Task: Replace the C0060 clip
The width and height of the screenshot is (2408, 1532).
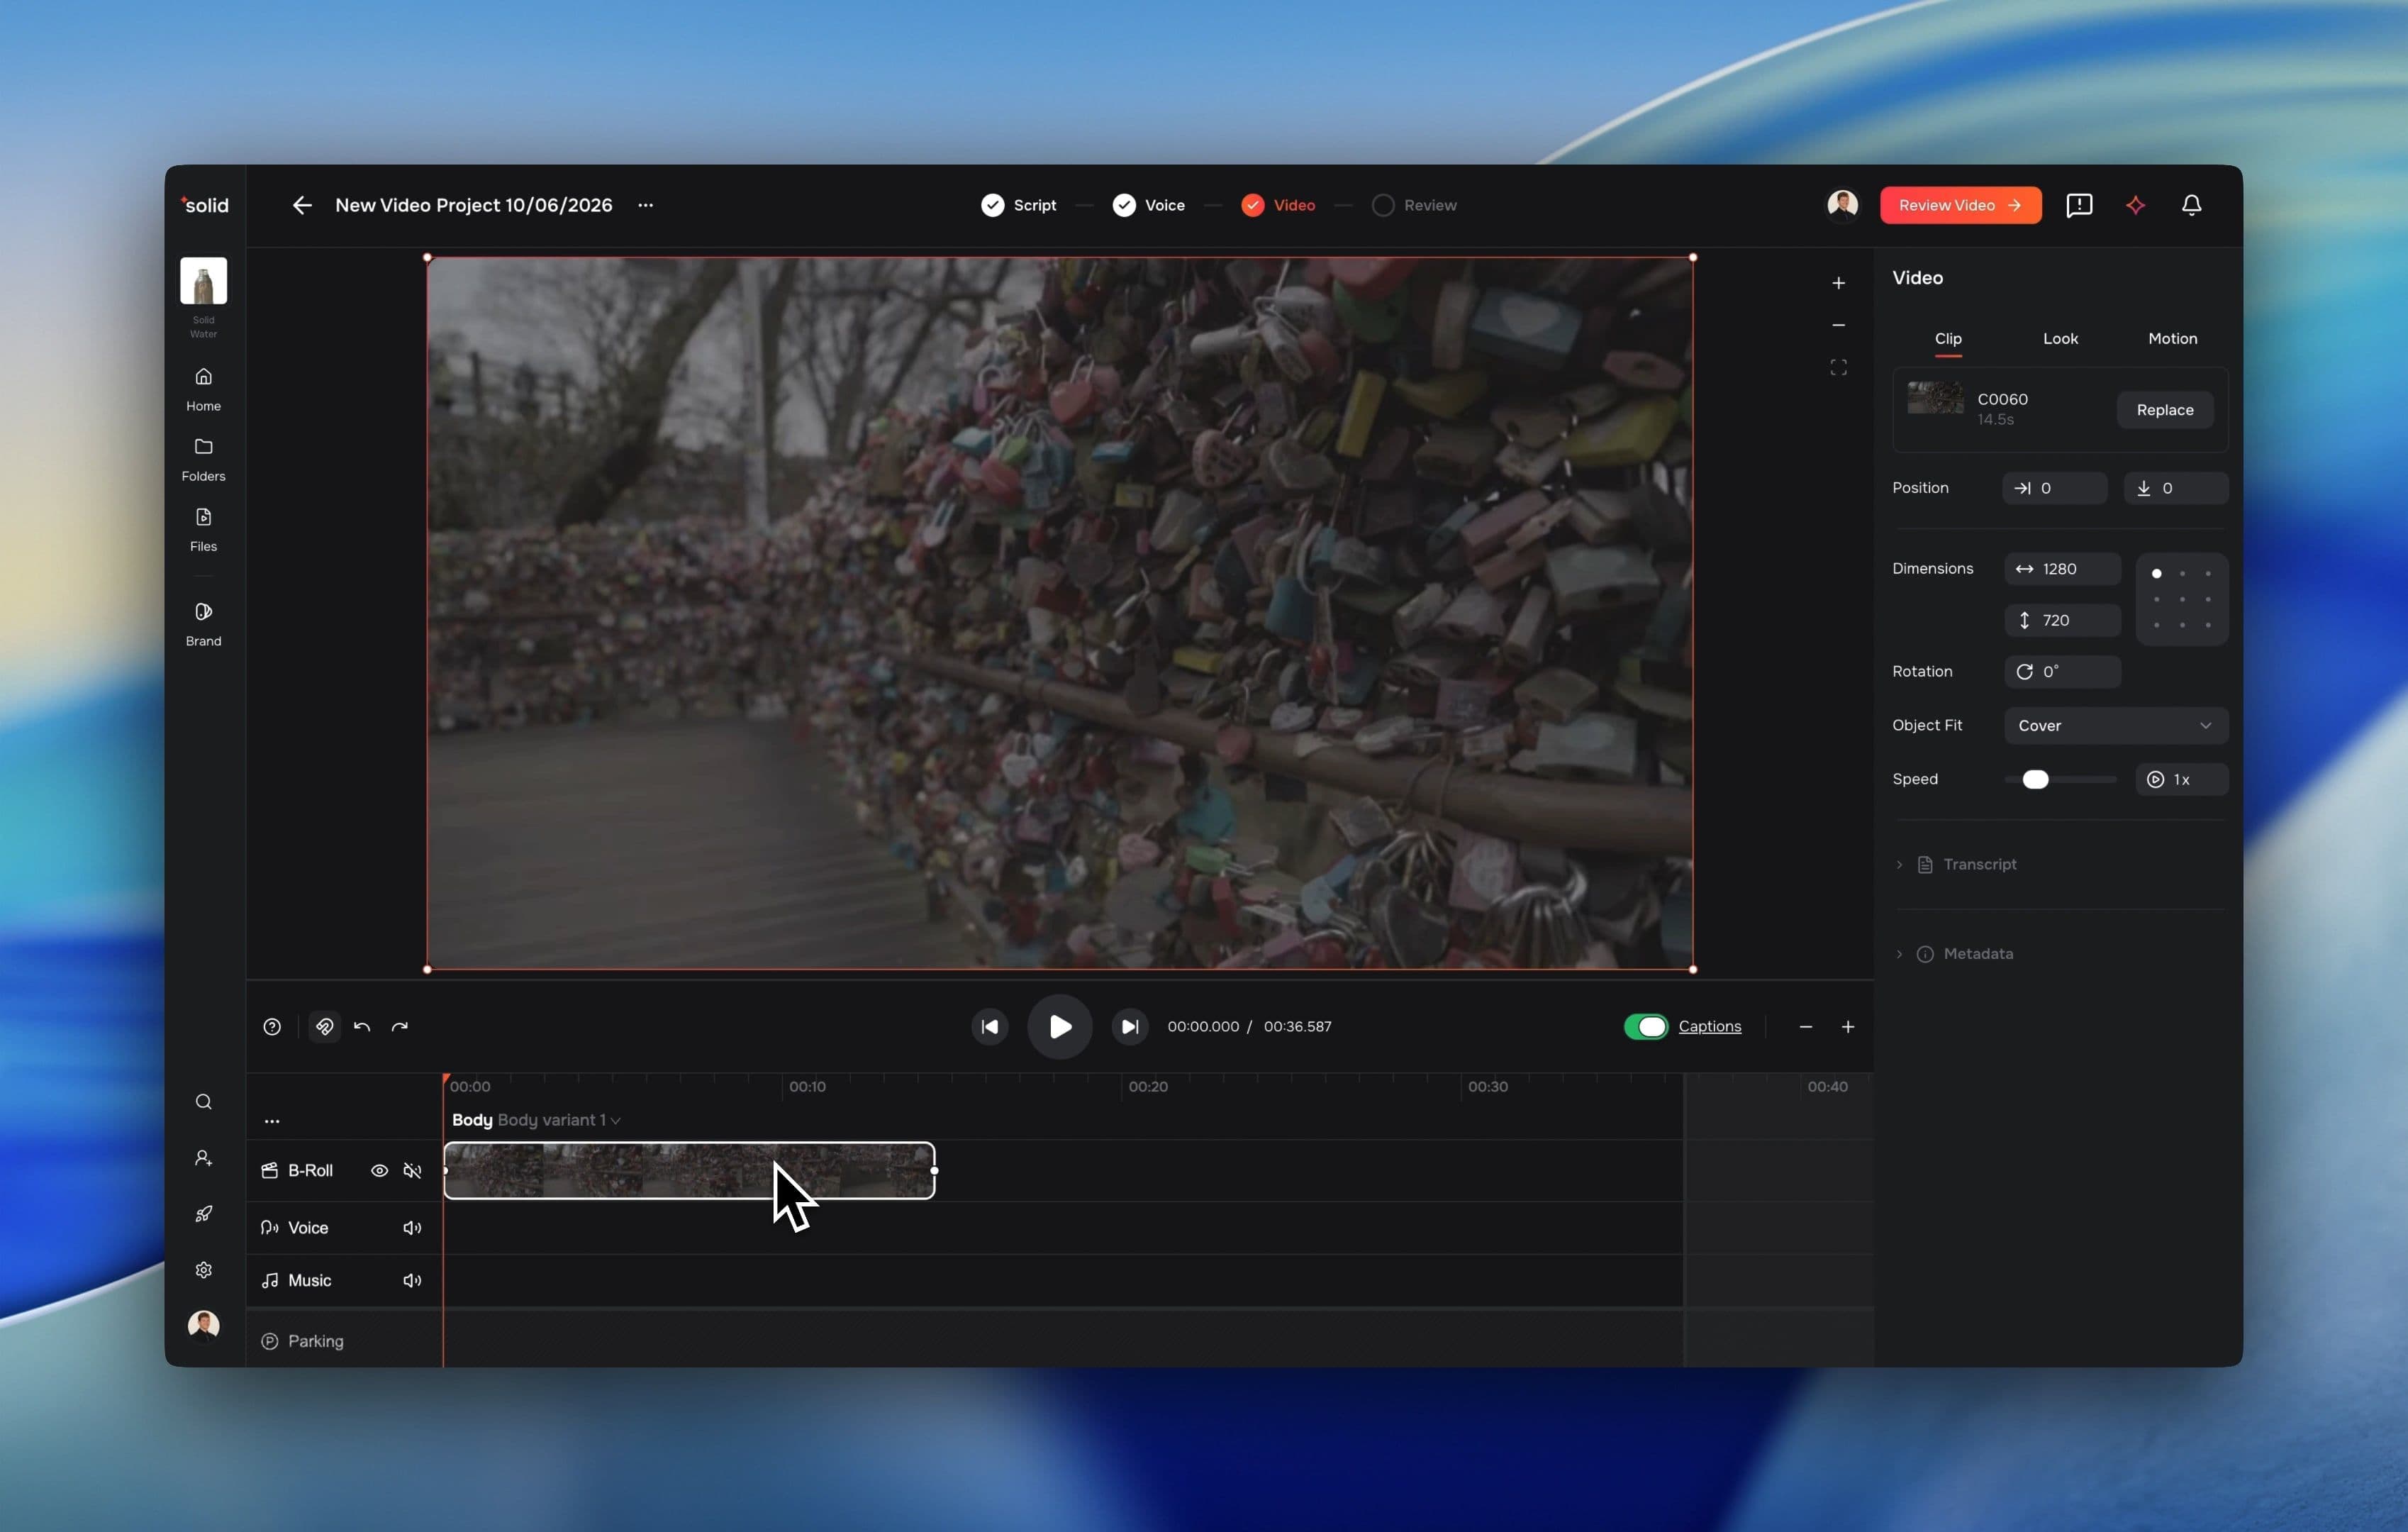Action: click(2165, 410)
